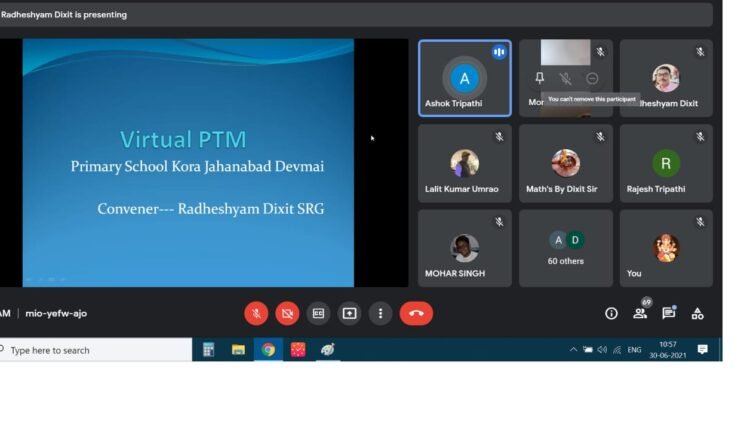This screenshot has width=750, height=430.
Task: Switch to Chrome in the taskbar
Action: coord(268,350)
